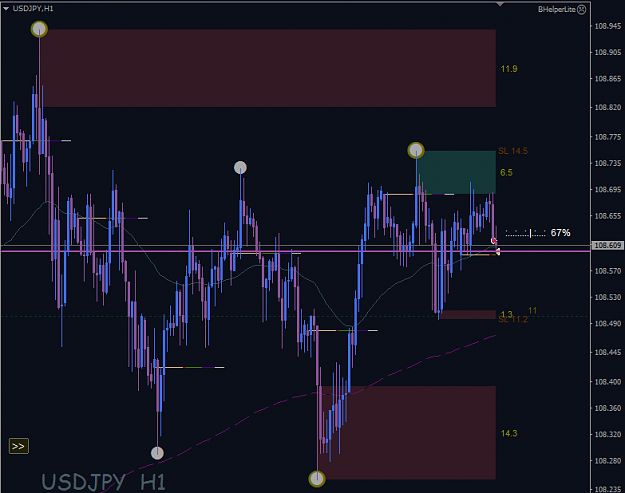This screenshot has width=625, height=493.
Task: Select the magenta horizontal price line
Action: click(x=295, y=251)
